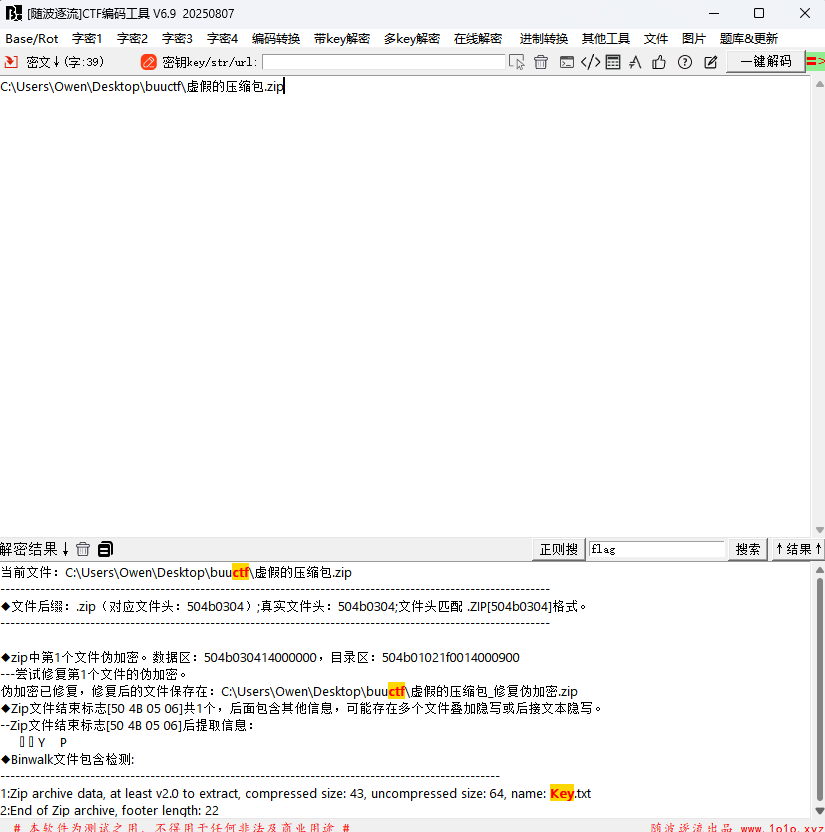Click the 正则搜 button
Screen dimensions: 825x832
click(559, 549)
